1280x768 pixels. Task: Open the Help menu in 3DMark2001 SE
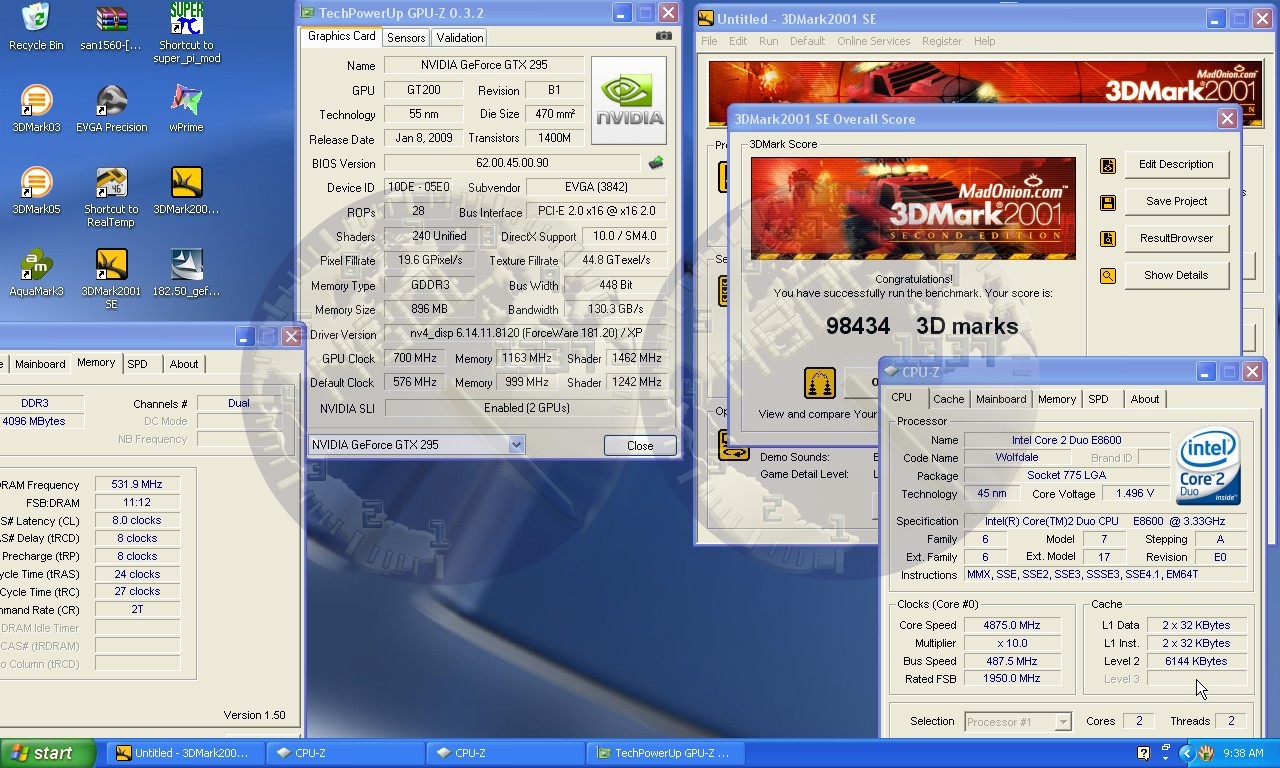tap(984, 41)
